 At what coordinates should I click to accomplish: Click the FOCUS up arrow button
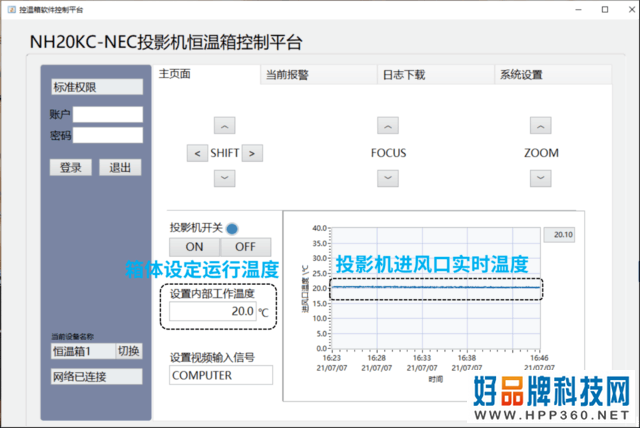388,126
